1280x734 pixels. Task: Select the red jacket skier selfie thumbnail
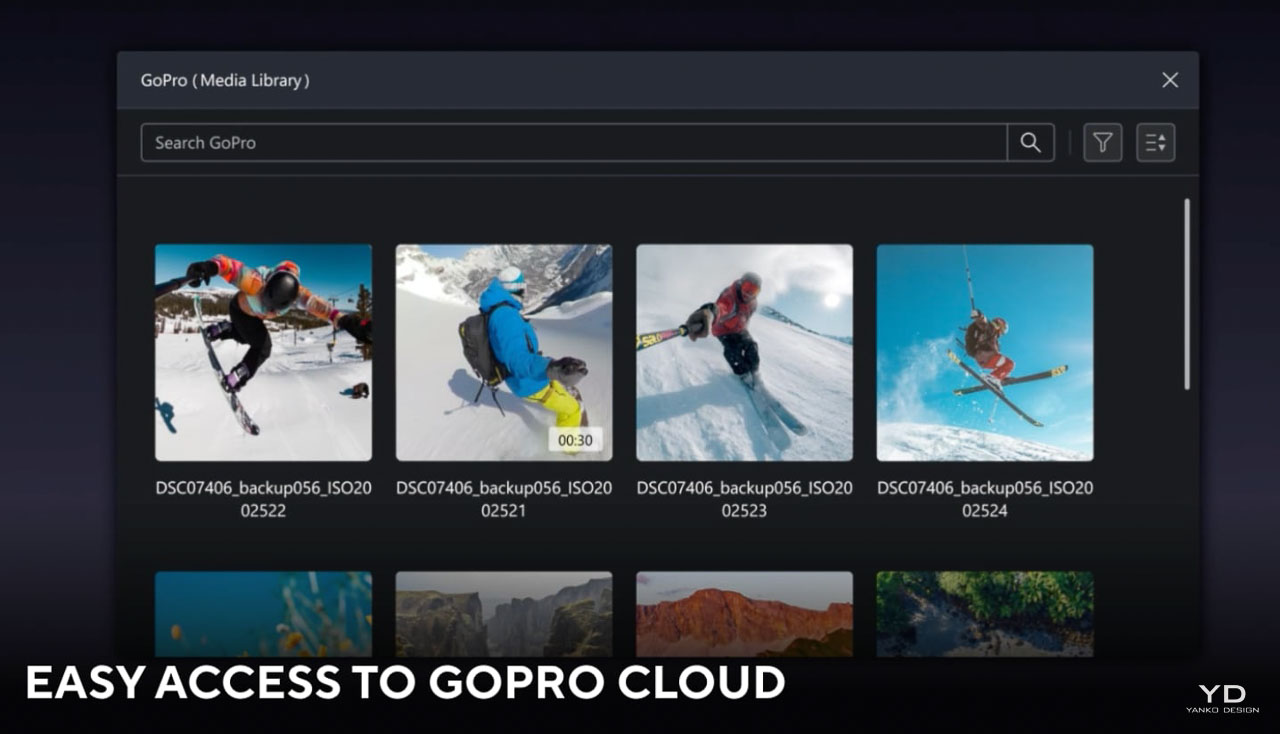(744, 352)
